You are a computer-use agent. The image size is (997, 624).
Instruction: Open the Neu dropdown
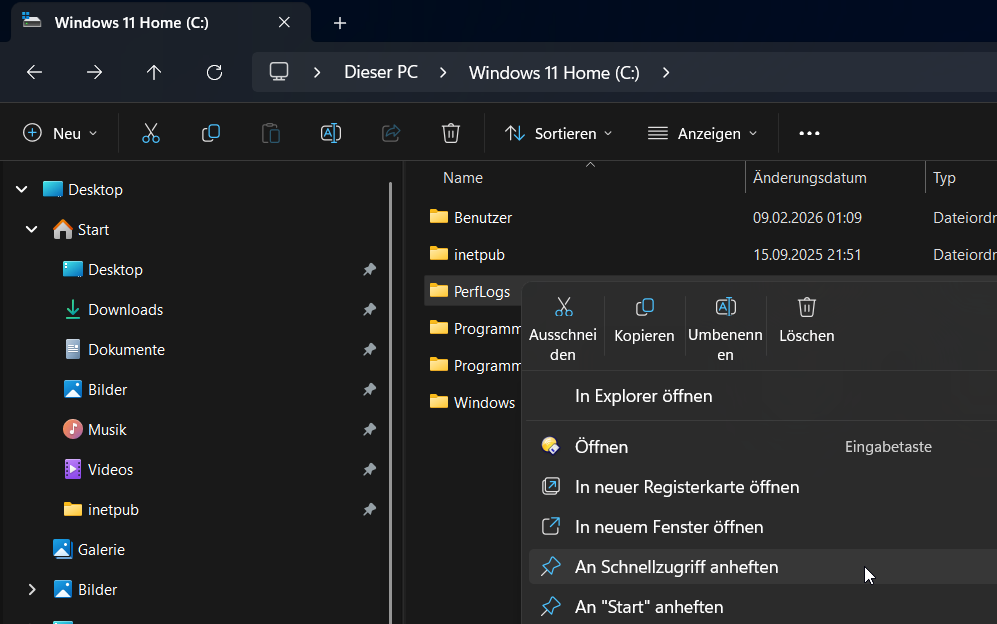click(60, 133)
